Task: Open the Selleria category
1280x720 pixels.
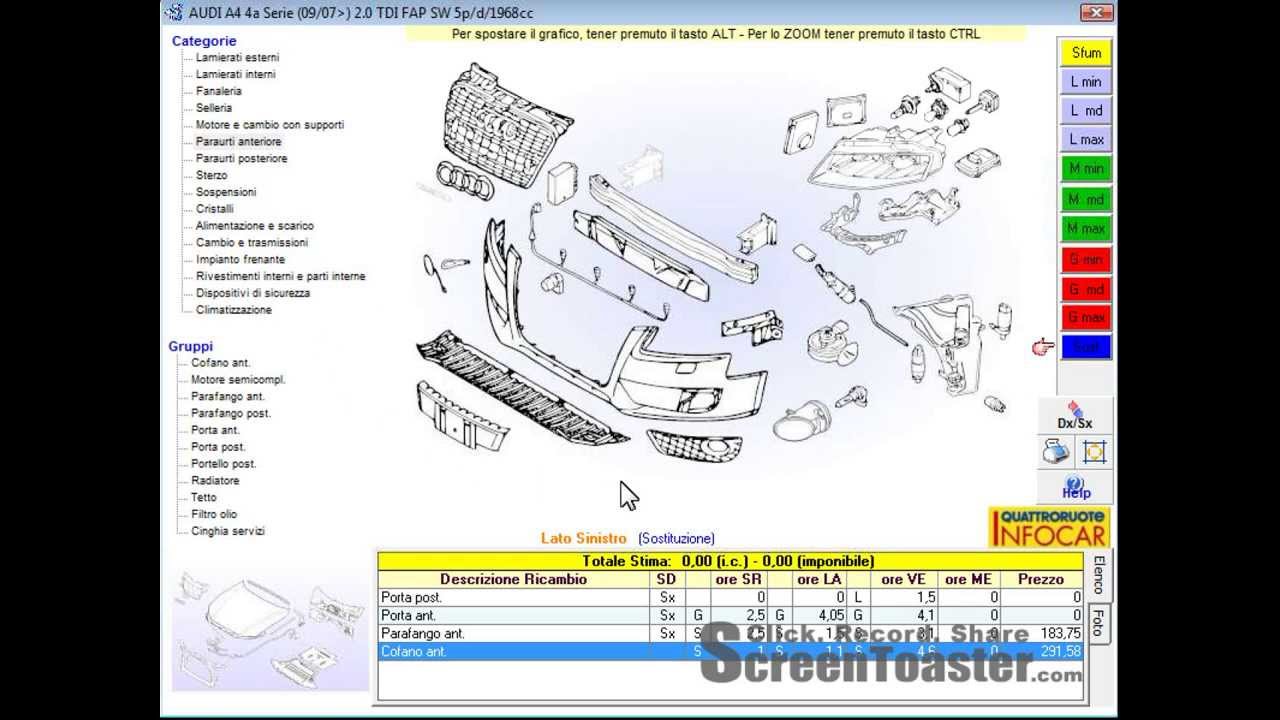Action: pos(214,108)
